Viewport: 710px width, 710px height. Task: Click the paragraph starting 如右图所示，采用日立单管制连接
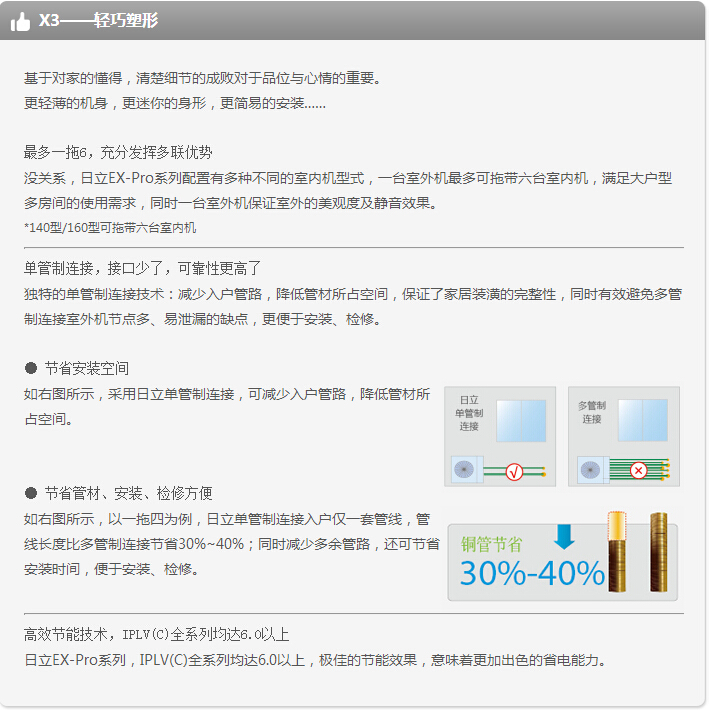227,406
